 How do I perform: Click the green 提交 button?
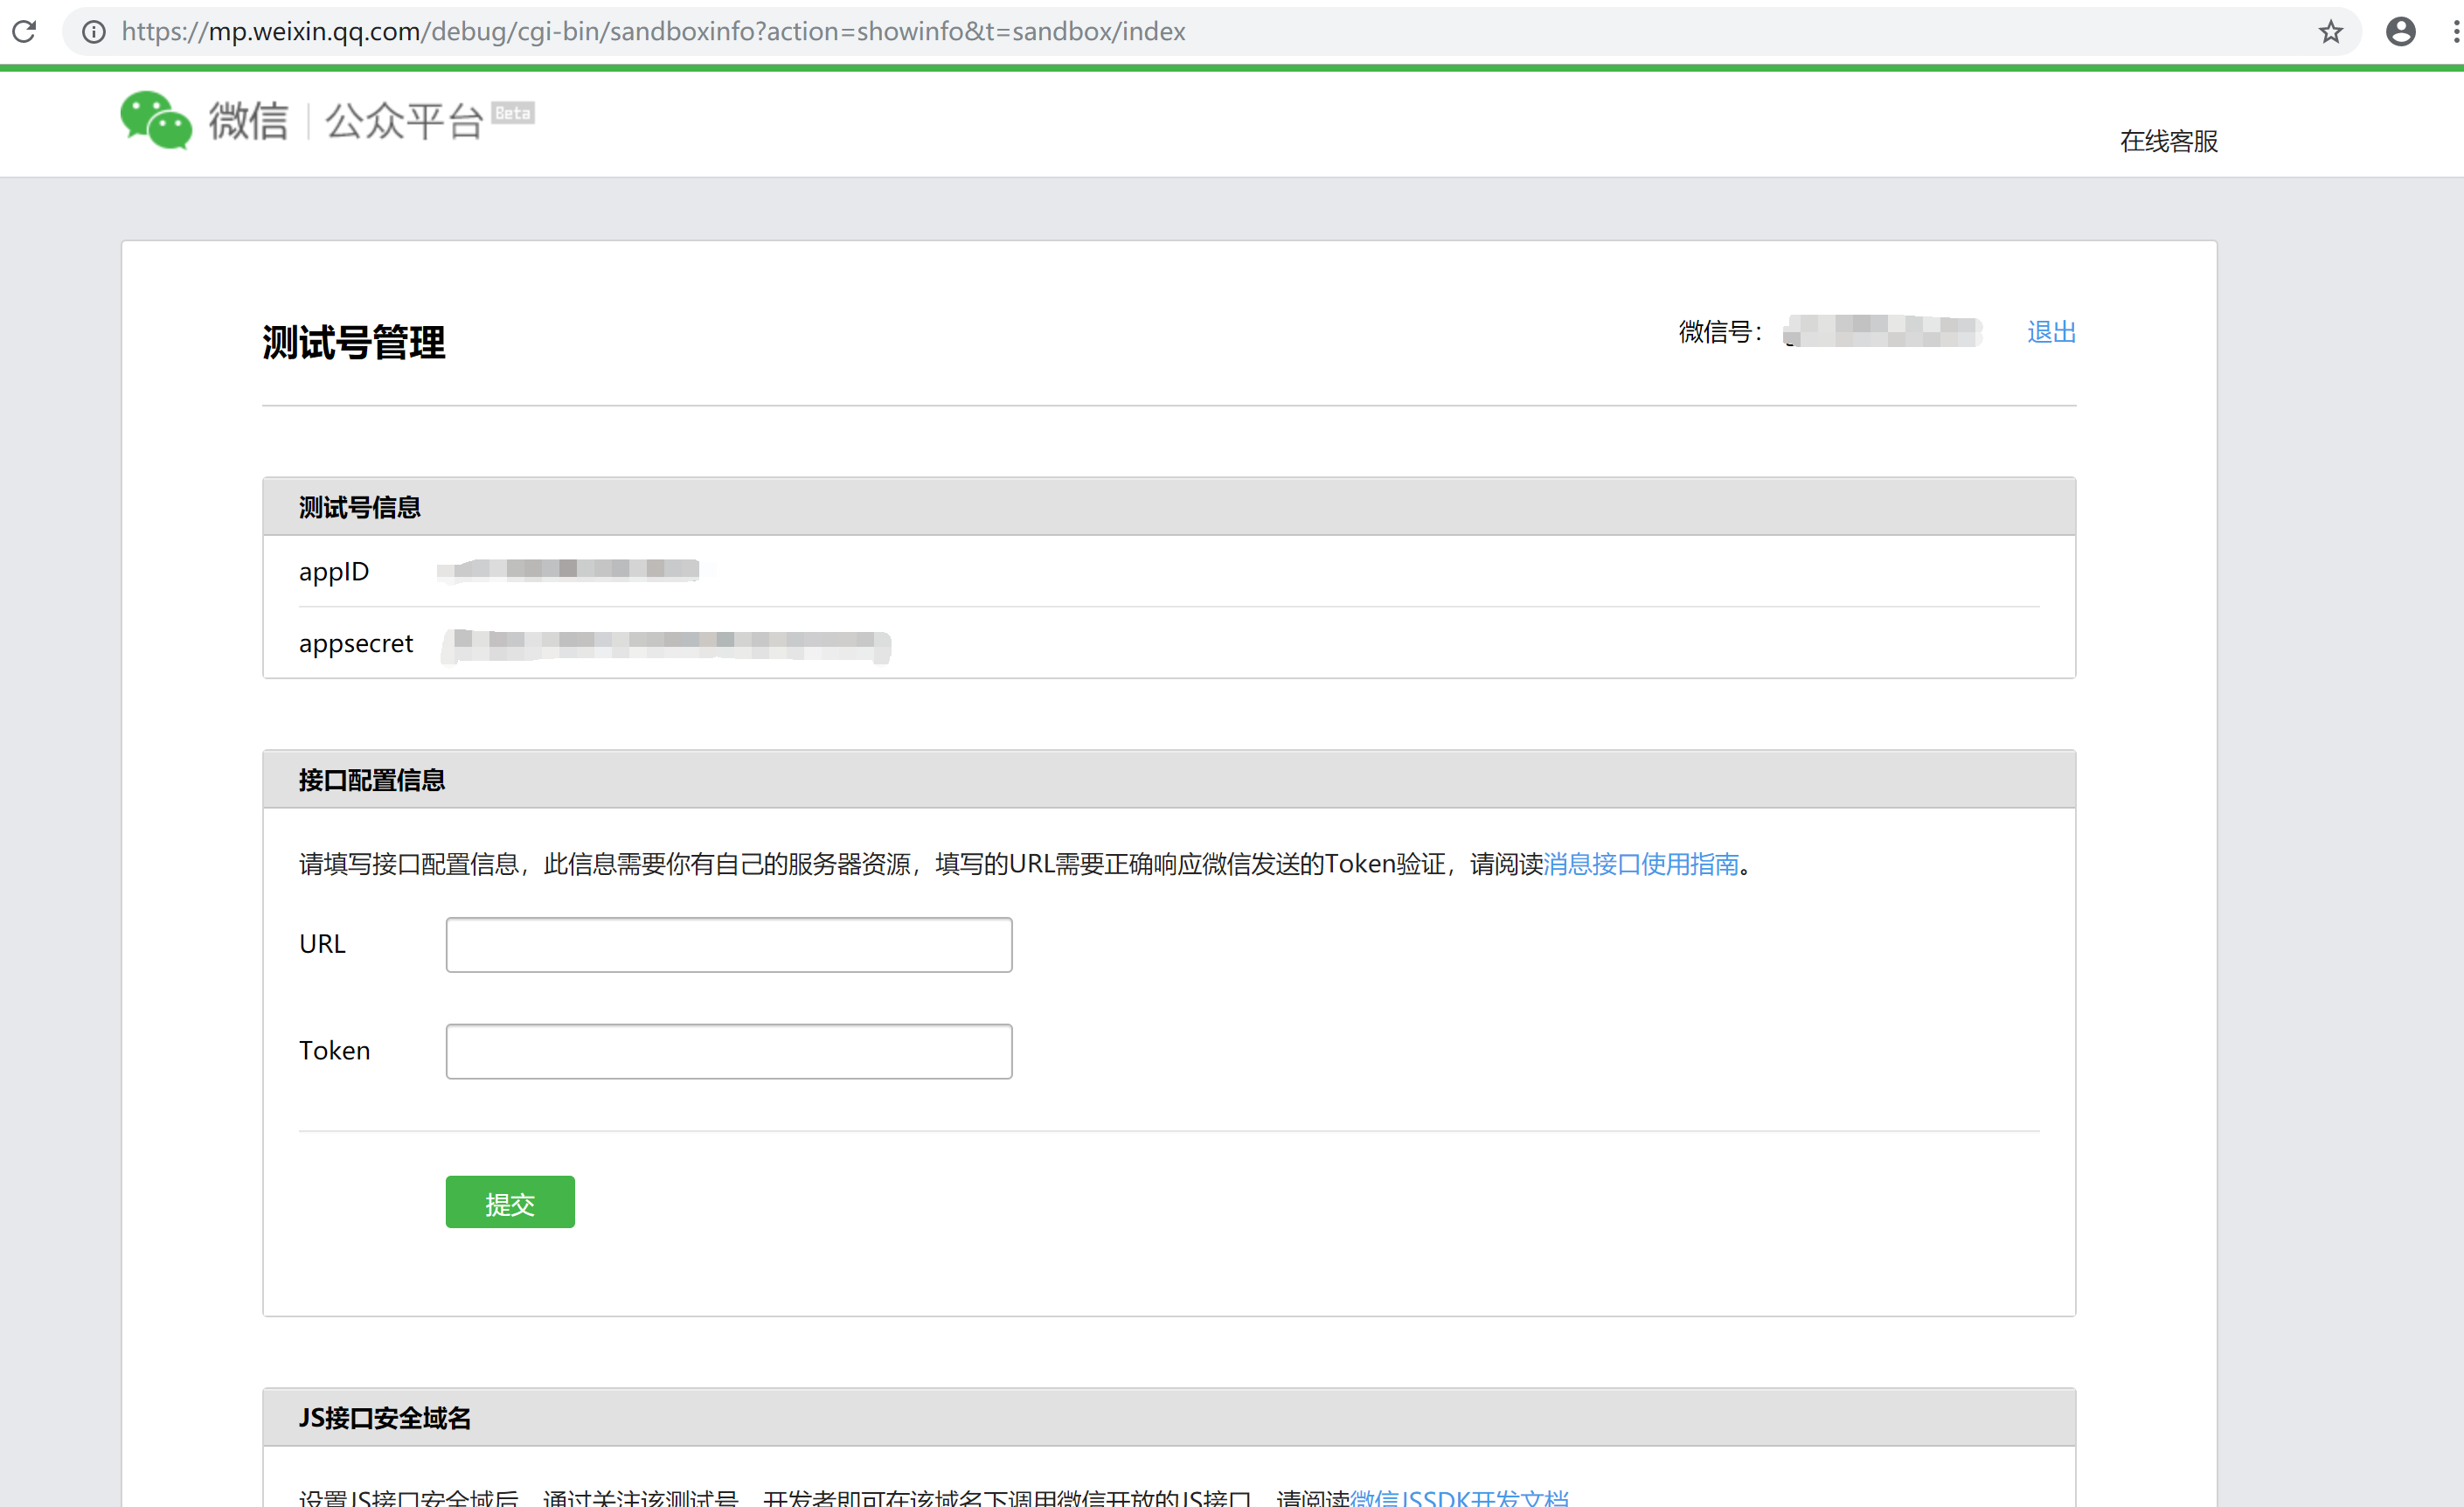(510, 1202)
